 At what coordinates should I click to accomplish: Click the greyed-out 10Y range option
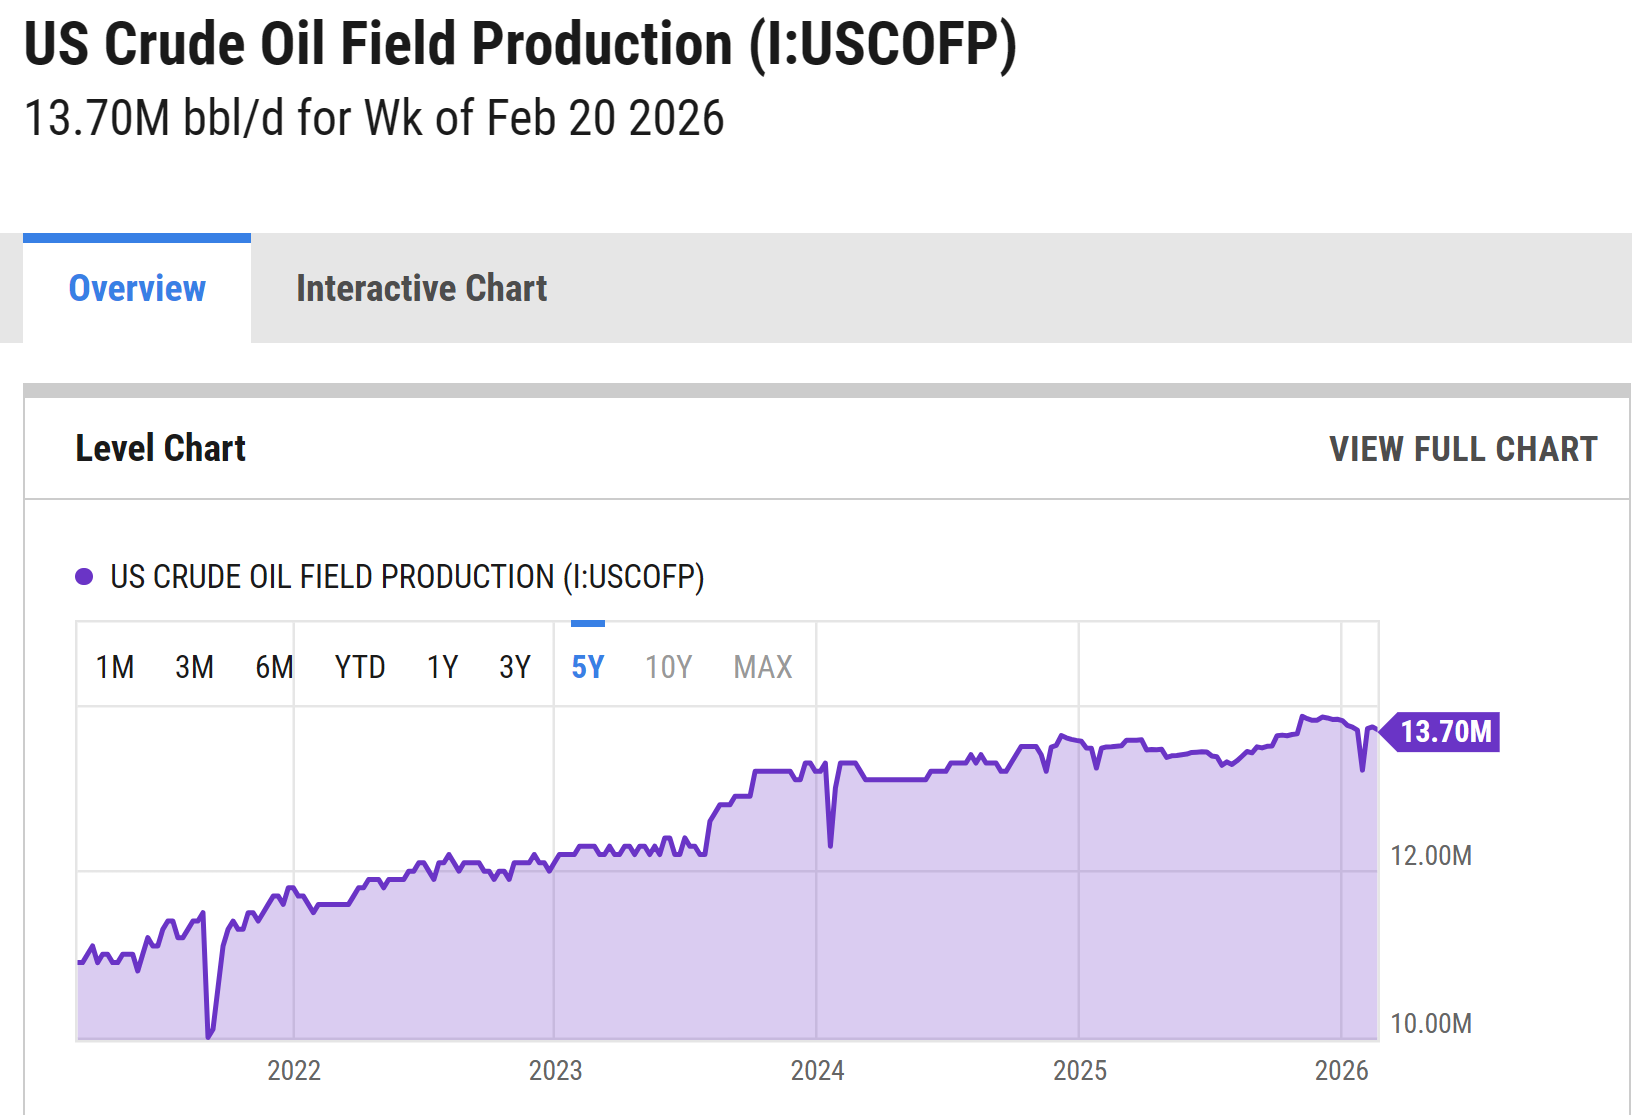pos(668,667)
